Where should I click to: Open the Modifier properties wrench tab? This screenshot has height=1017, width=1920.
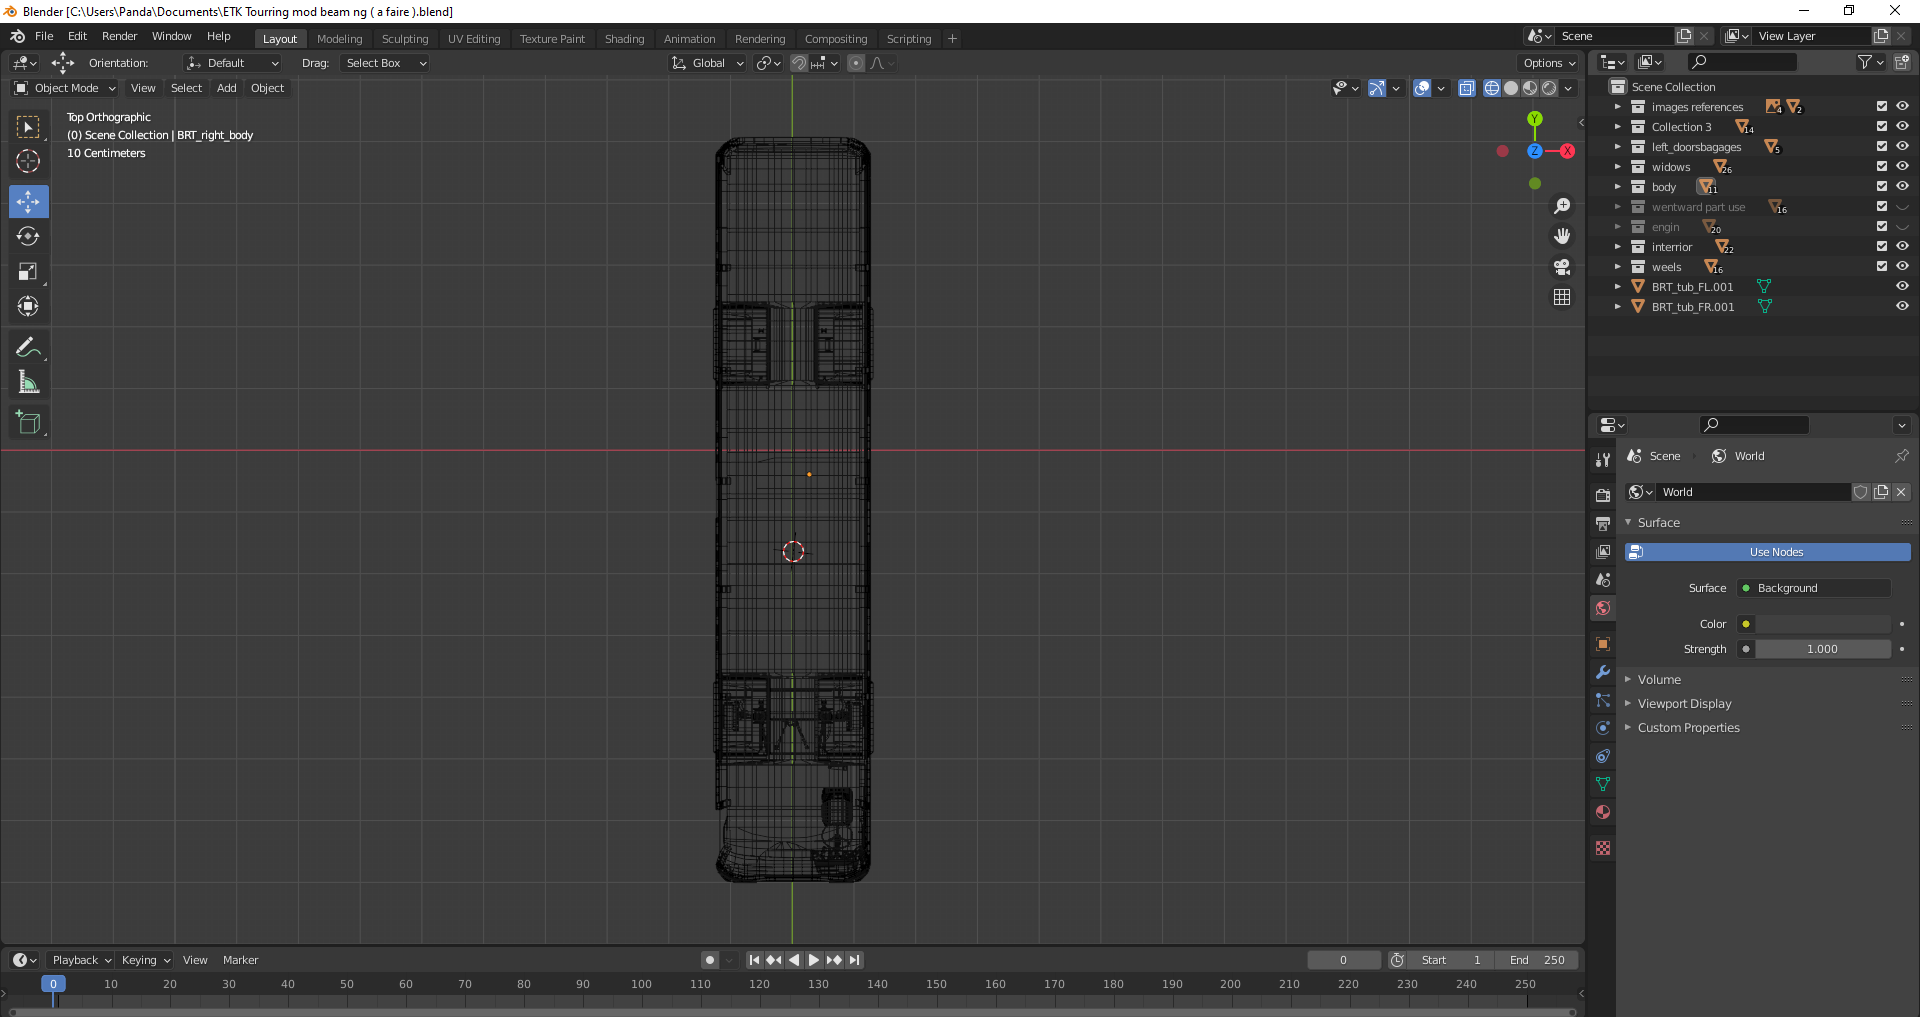[x=1603, y=672]
